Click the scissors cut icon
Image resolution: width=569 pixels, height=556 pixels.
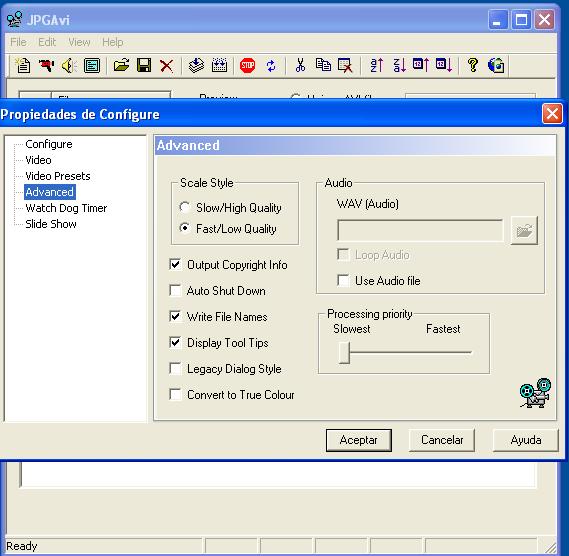pos(300,66)
